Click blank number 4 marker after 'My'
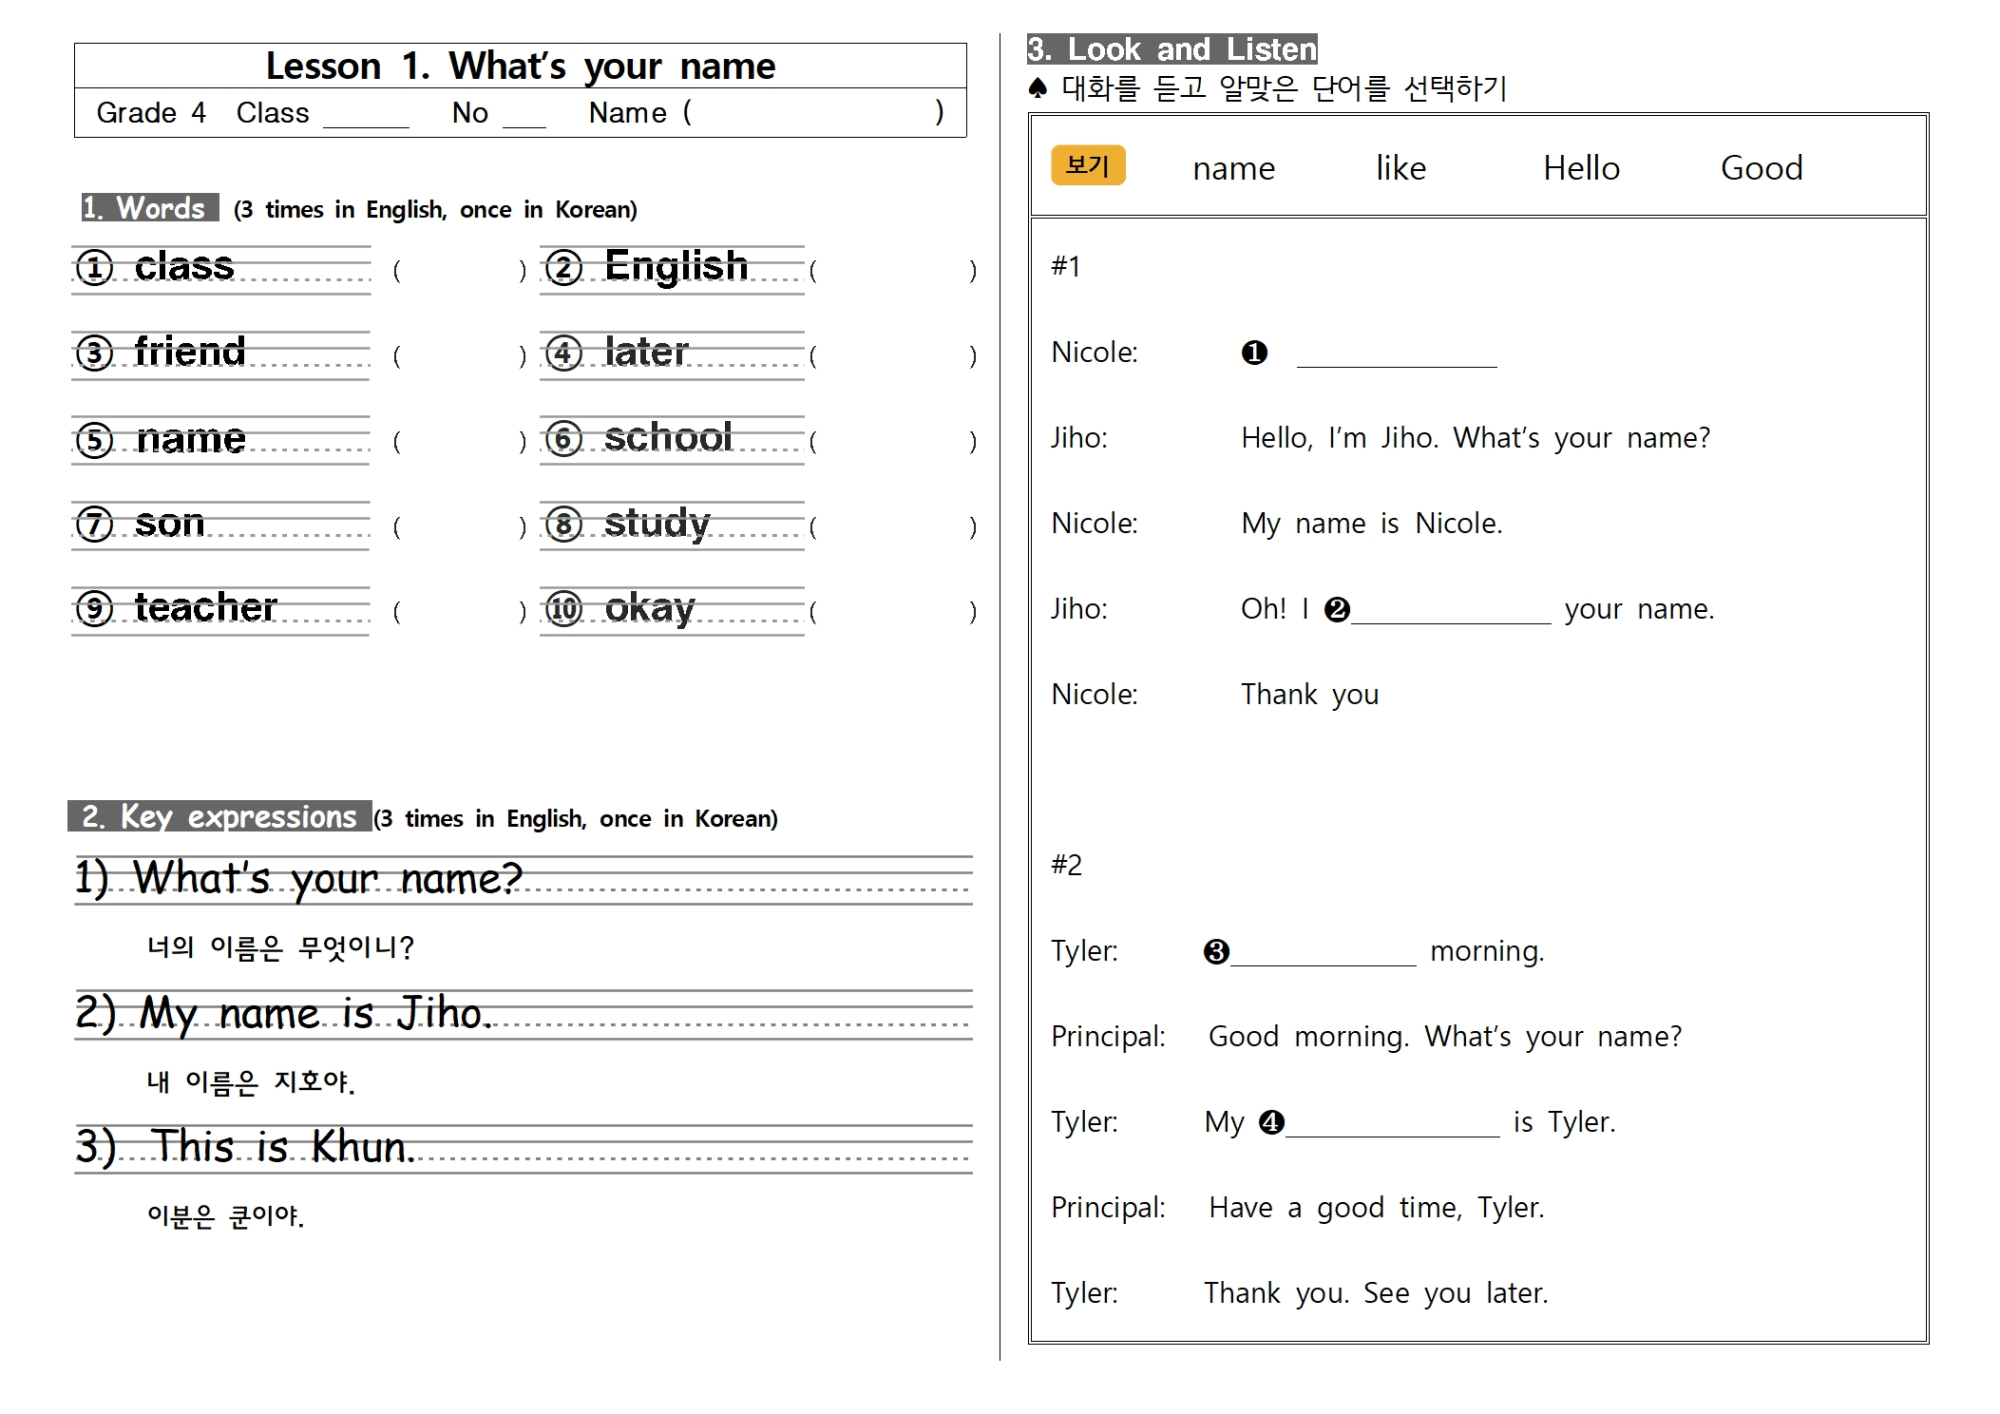This screenshot has width=2000, height=1414. click(1271, 1122)
